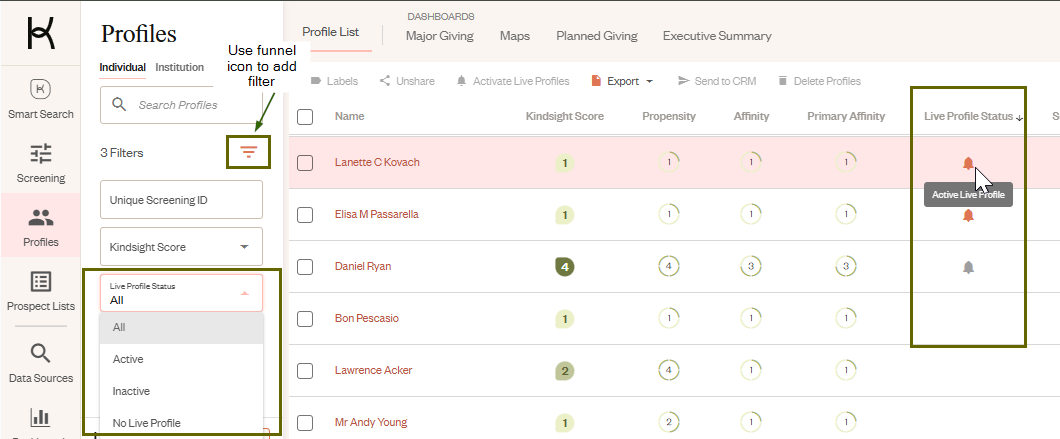The image size is (1060, 439).
Task: Tick the checkbox for Lanette C Kovach
Action: (306, 163)
